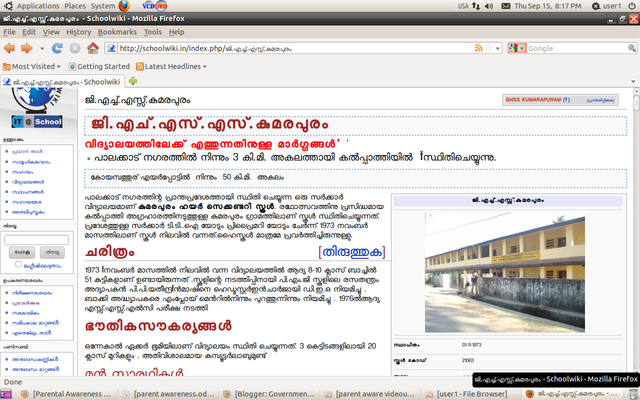This screenshot has height=400, width=640.
Task: Launch Firefox from the top panel icon
Action: pyautogui.click(x=124, y=6)
